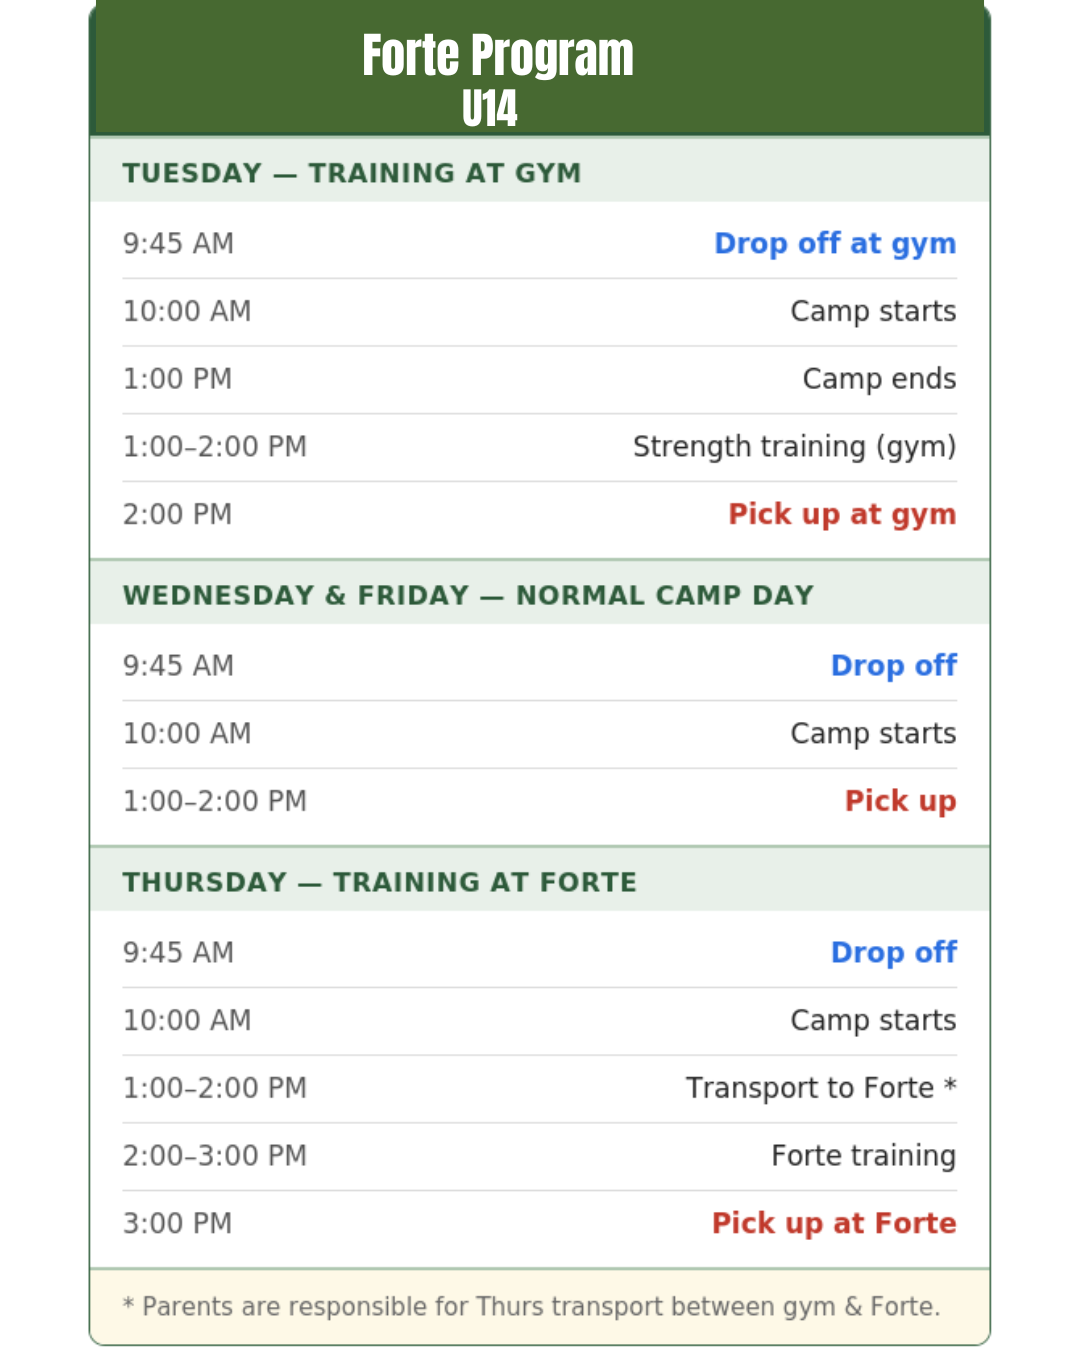Select the Tuesday Training at Gym heading

point(352,173)
